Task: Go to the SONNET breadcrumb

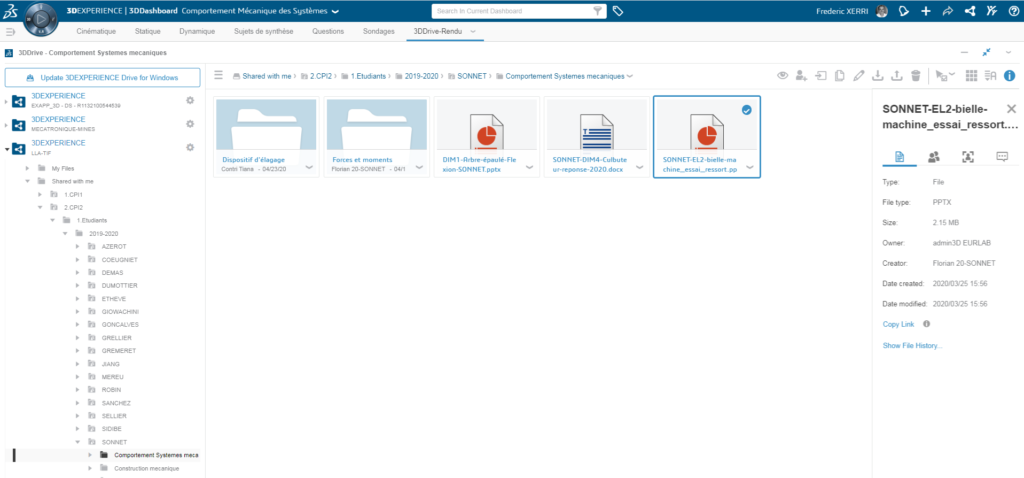Action: coord(472,76)
